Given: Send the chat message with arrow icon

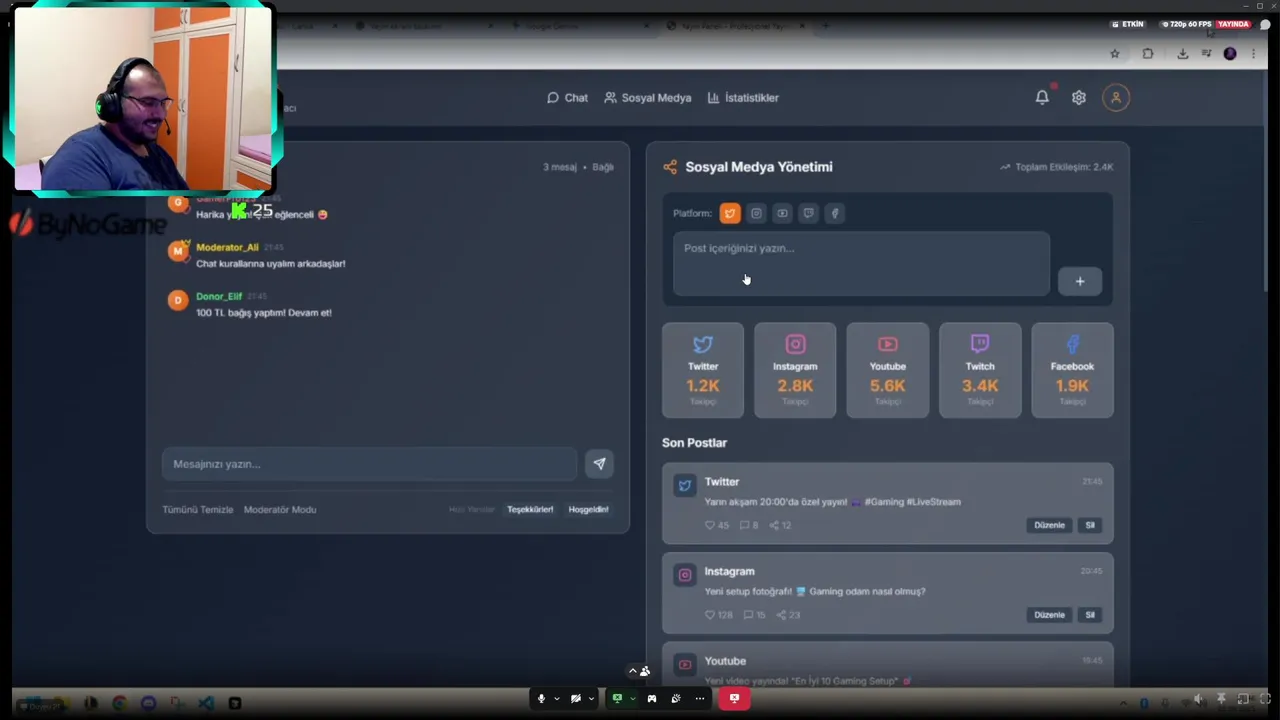Looking at the screenshot, I should [599, 464].
